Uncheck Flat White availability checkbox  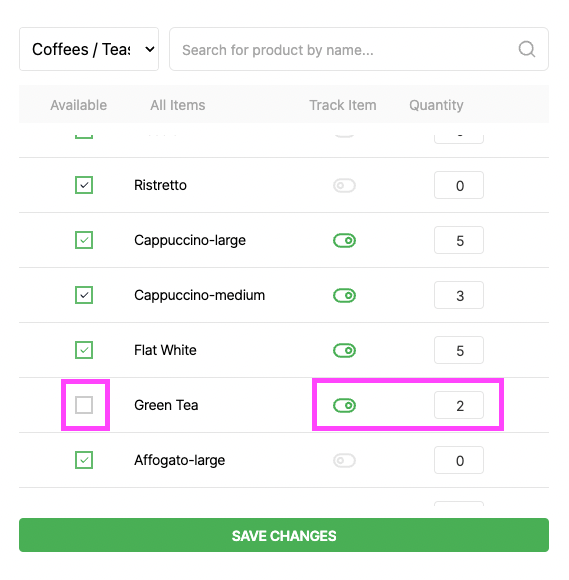pyautogui.click(x=84, y=350)
